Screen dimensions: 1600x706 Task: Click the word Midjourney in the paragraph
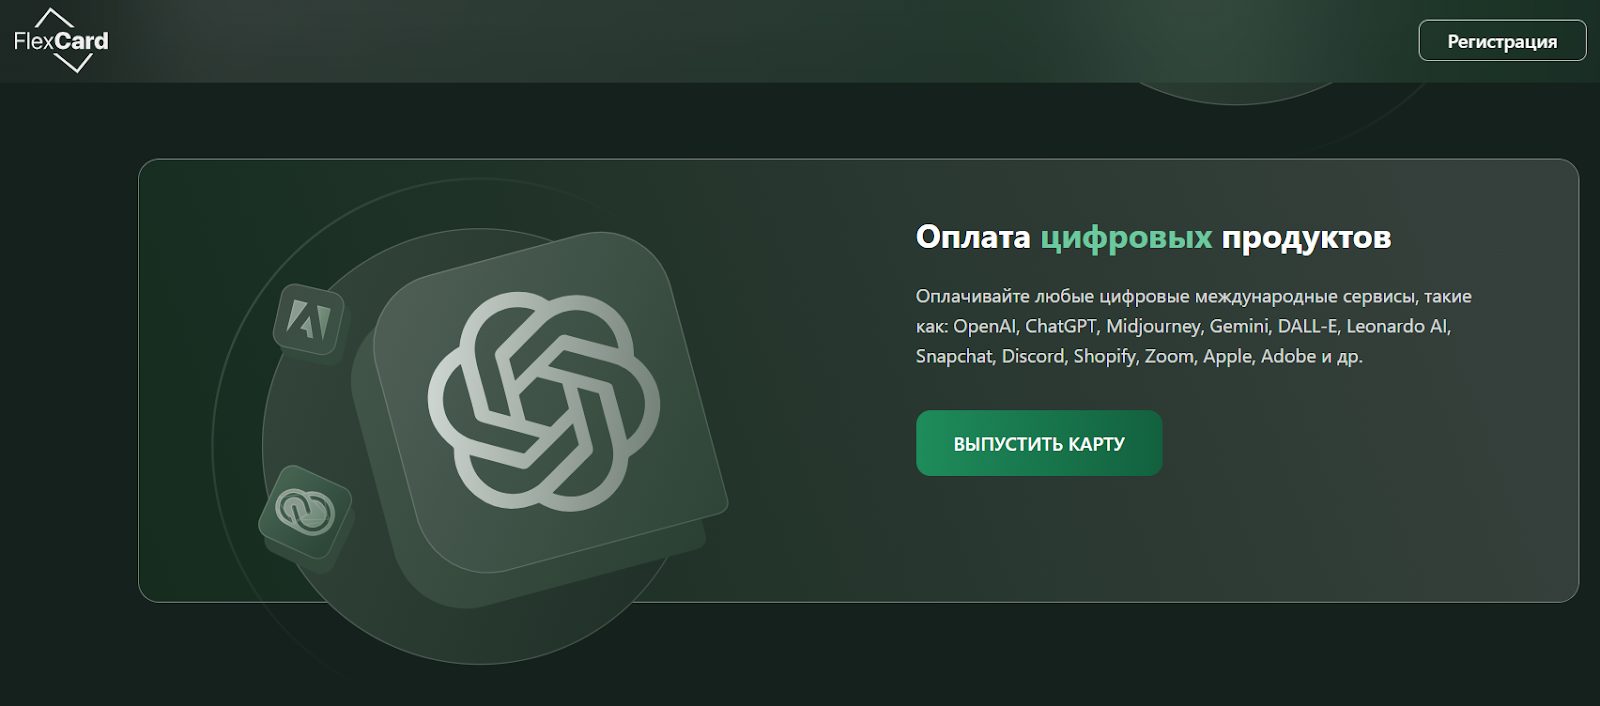(1153, 326)
